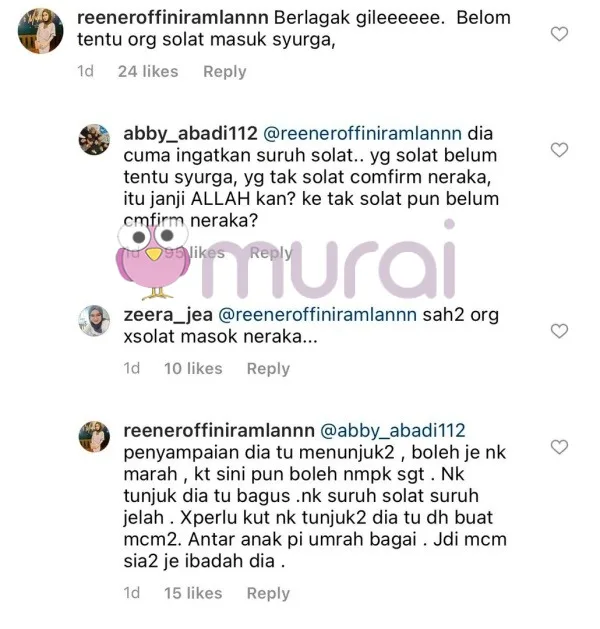Screen dimensions: 600x629
Task: Open reeneroffiniramlannn's profile picture at top
Action: 41,30
